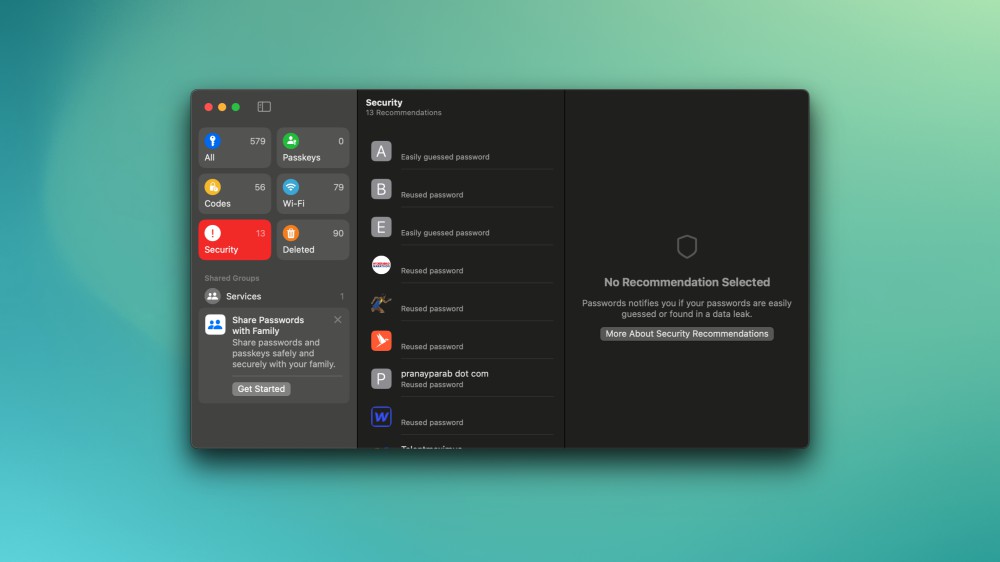
Task: Select the 'E' entry with easily guessed password
Action: (x=462, y=227)
